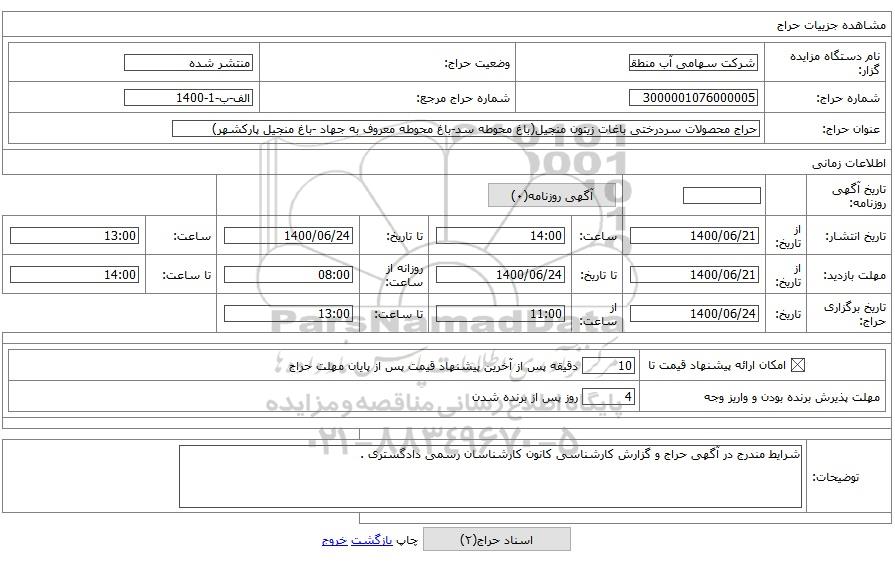Open the 'آگهی روزنامه(۰)' button
Image resolution: width=895 pixels, height=576 pixels.
tap(551, 196)
